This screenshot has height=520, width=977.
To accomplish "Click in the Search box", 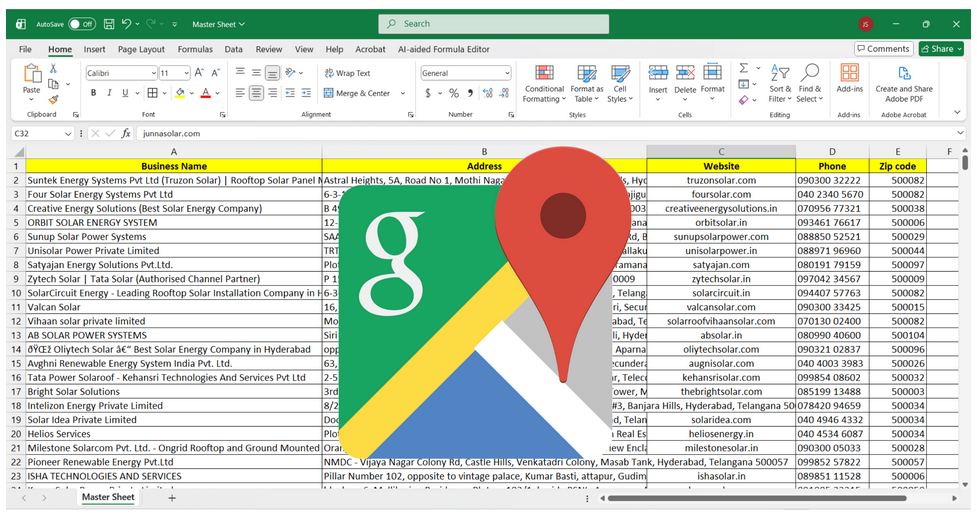I will (x=493, y=24).
